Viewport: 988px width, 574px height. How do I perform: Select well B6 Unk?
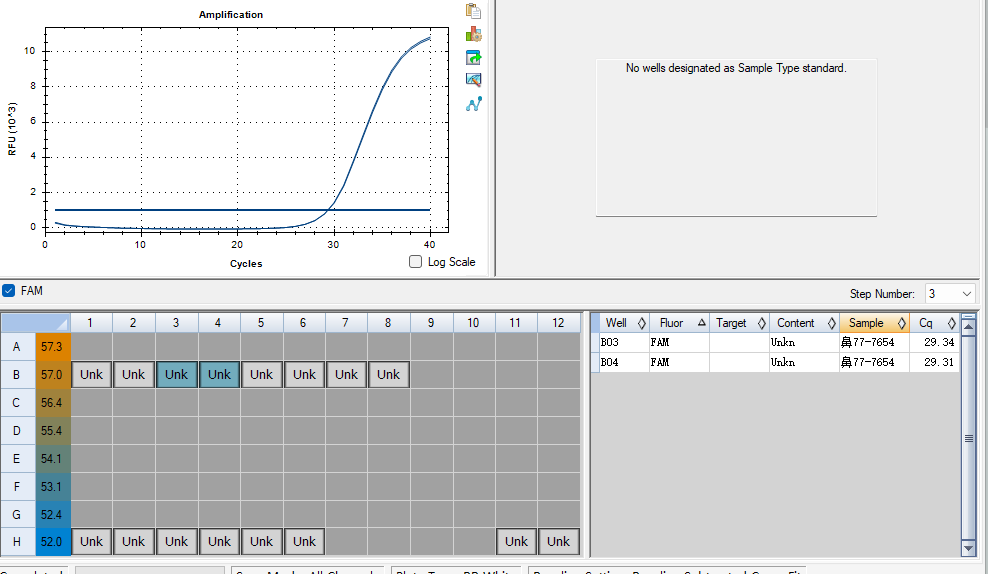coord(304,374)
